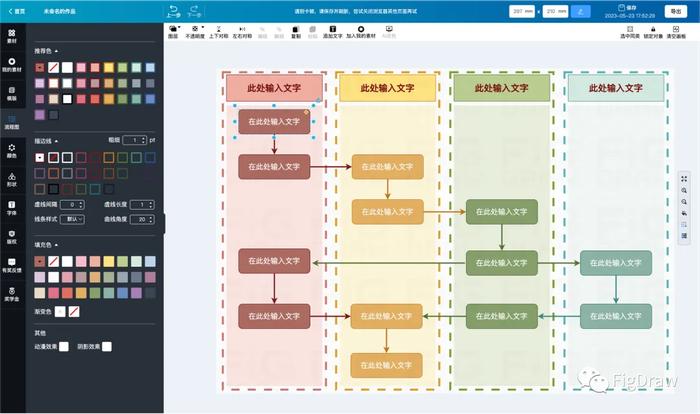Screen dimensions: 700x414
Task: Click the 导出 export button
Action: [676, 11]
